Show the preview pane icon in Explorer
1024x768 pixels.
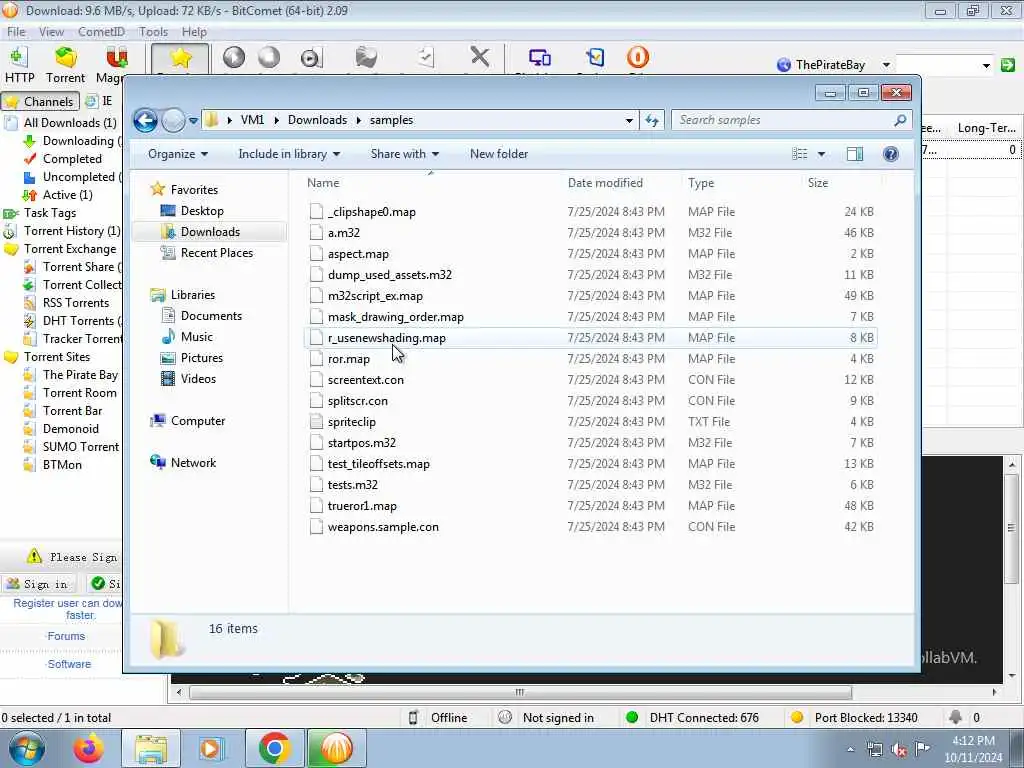click(x=854, y=154)
